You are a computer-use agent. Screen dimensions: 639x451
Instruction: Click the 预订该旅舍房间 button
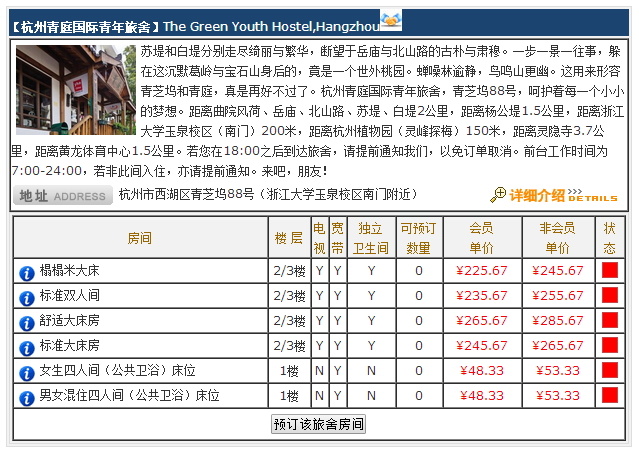click(x=318, y=424)
